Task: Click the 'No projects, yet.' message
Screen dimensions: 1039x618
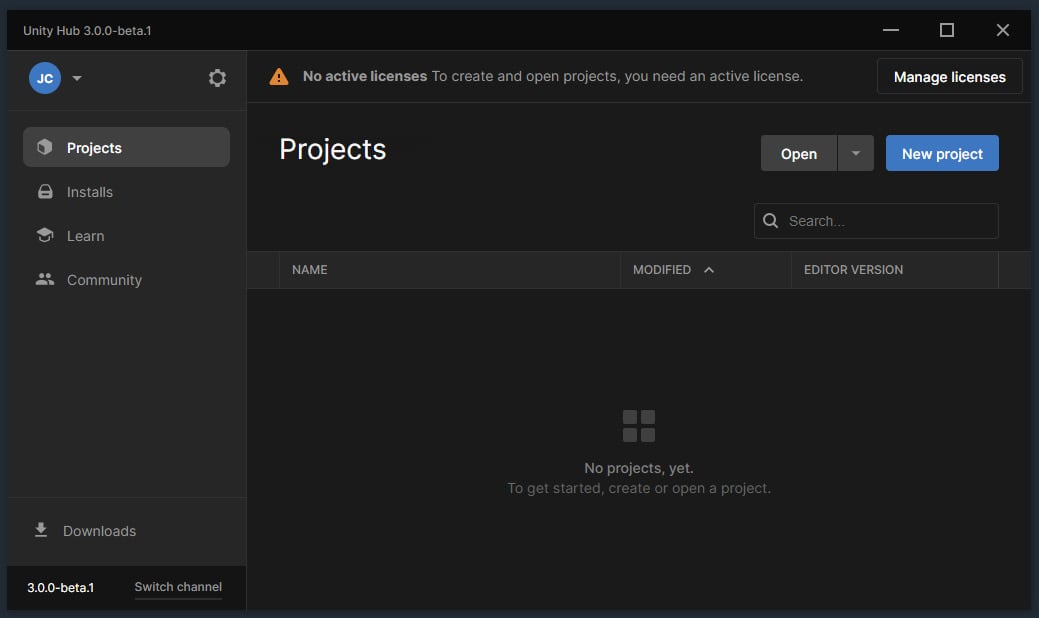Action: [x=639, y=468]
